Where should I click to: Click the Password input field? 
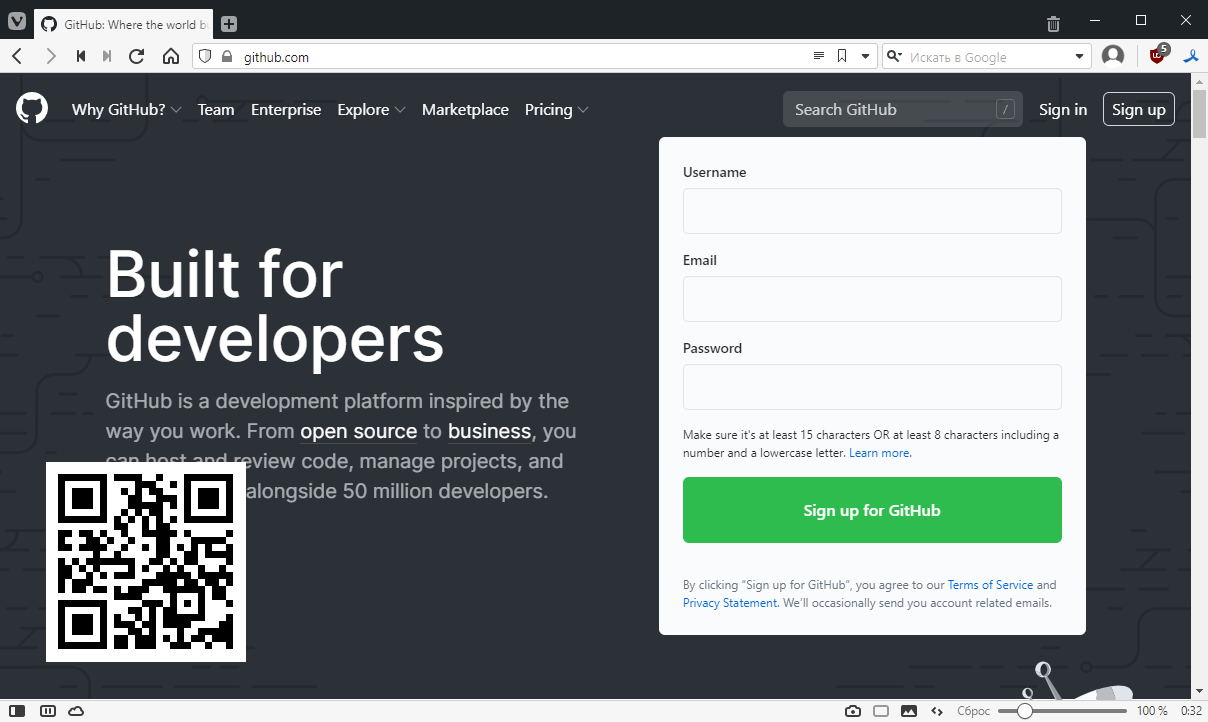[872, 387]
